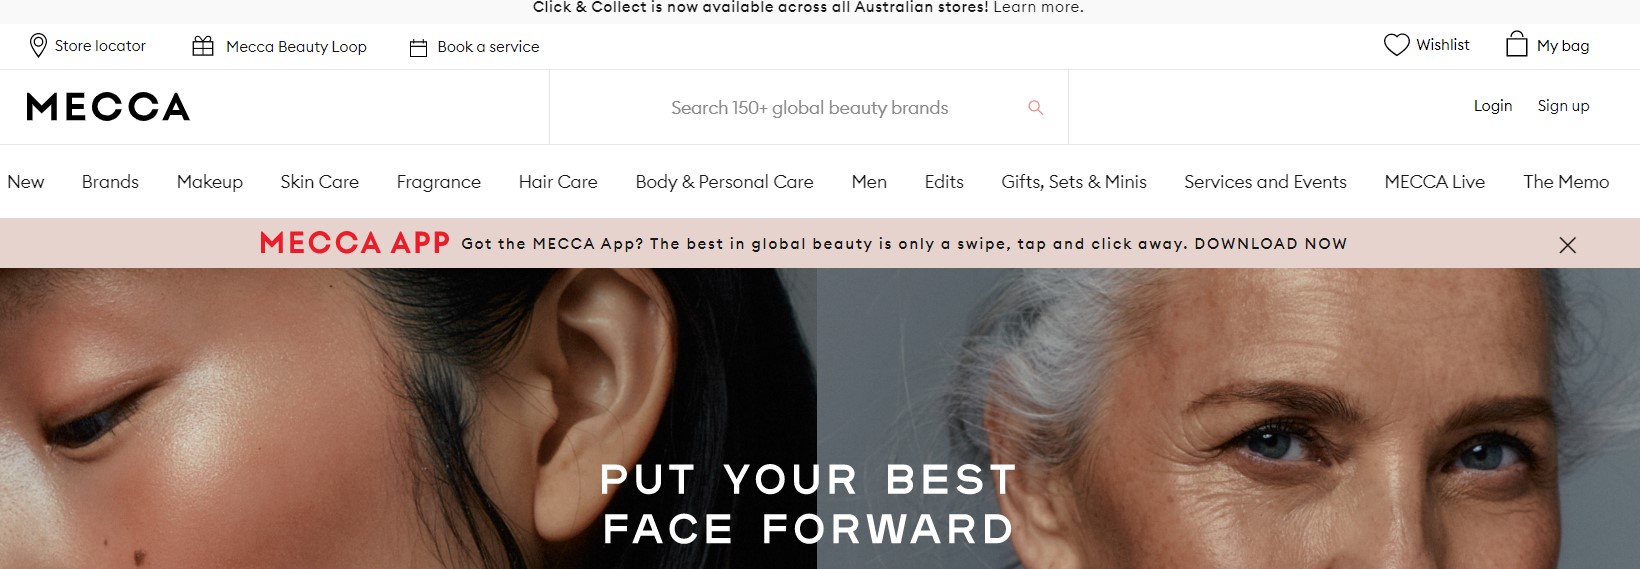This screenshot has width=1640, height=569.
Task: Click the Store locator pin icon
Action: pos(38,46)
